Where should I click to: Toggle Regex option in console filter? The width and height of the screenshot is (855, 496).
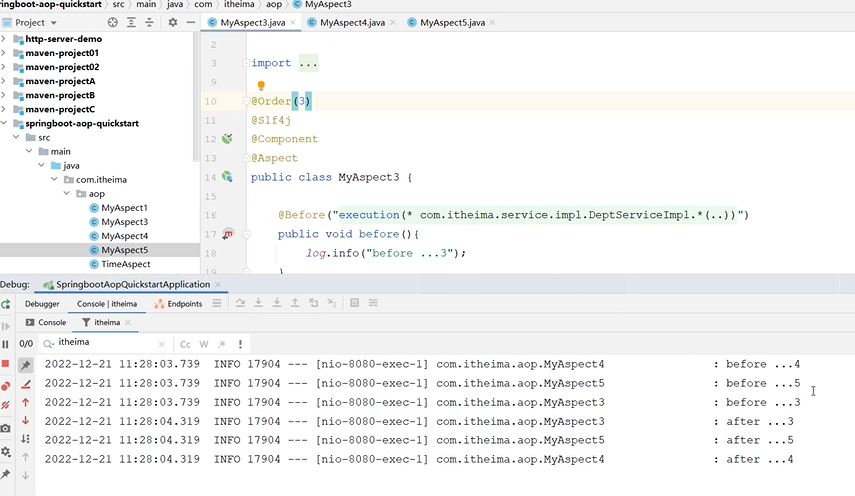click(x=221, y=344)
